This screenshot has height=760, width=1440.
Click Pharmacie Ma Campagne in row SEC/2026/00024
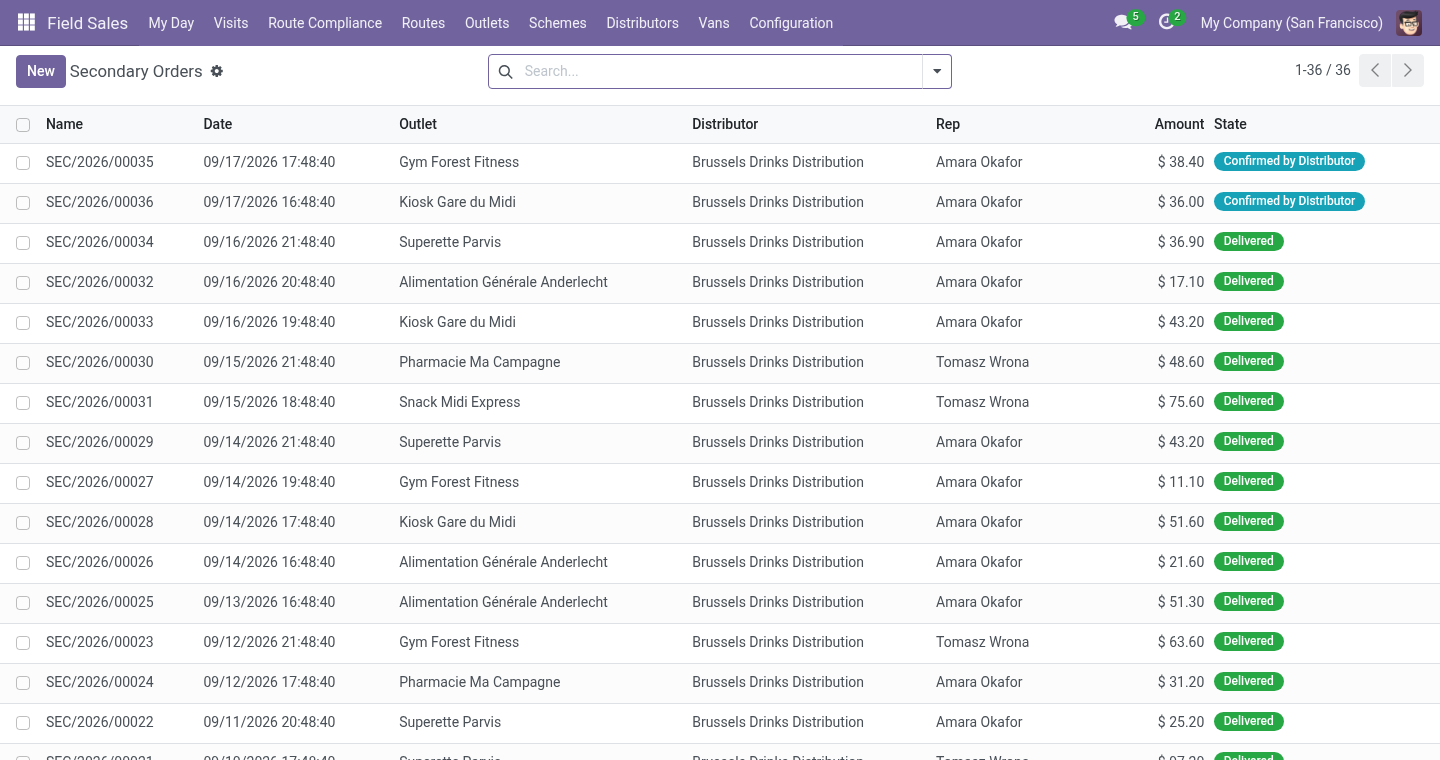pyautogui.click(x=479, y=682)
